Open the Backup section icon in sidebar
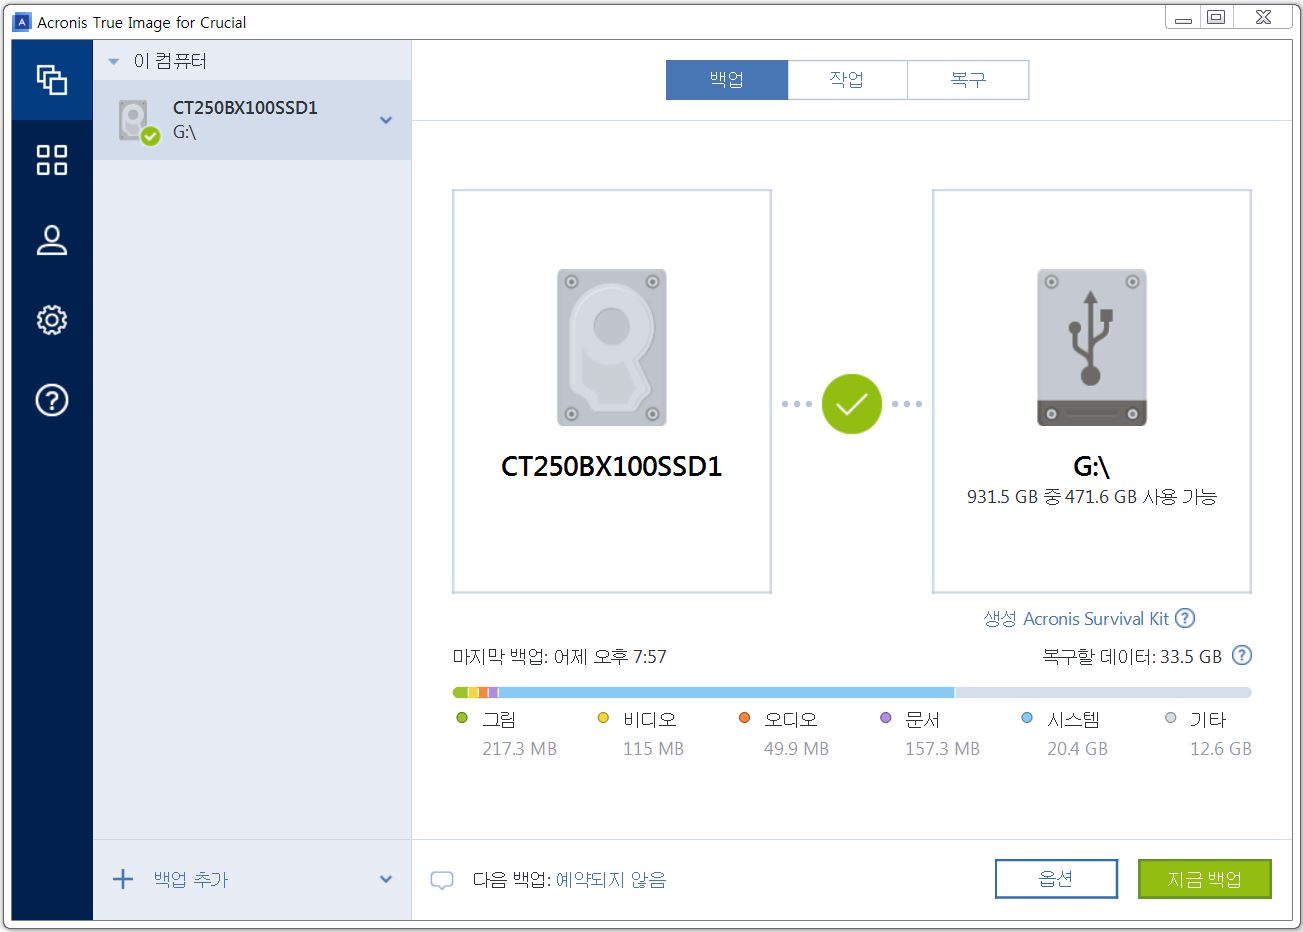The height and width of the screenshot is (932, 1303). pos(52,80)
